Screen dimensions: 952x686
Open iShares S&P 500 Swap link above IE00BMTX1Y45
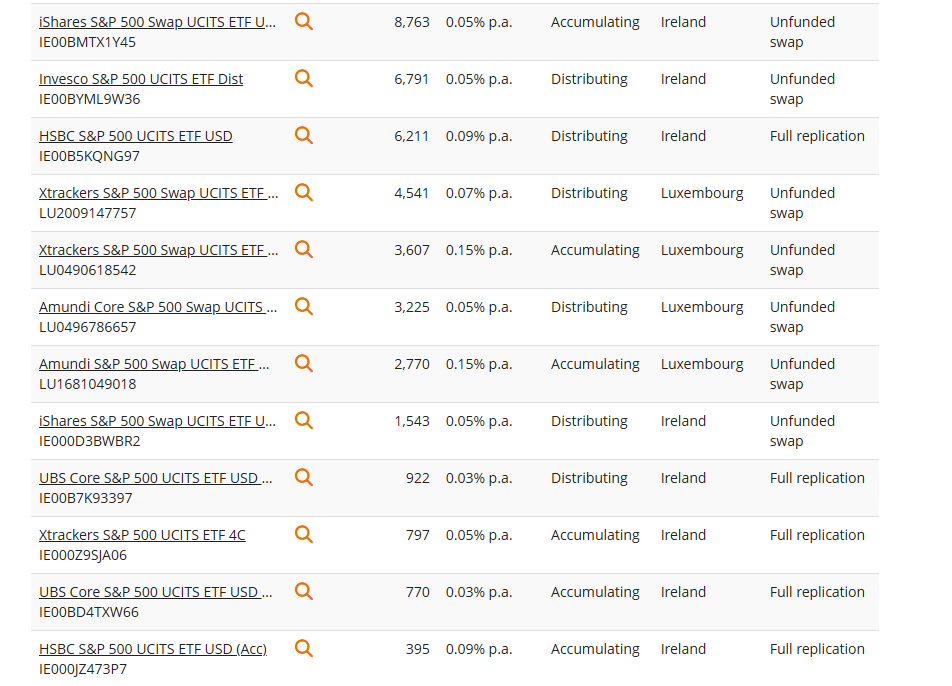pos(158,22)
